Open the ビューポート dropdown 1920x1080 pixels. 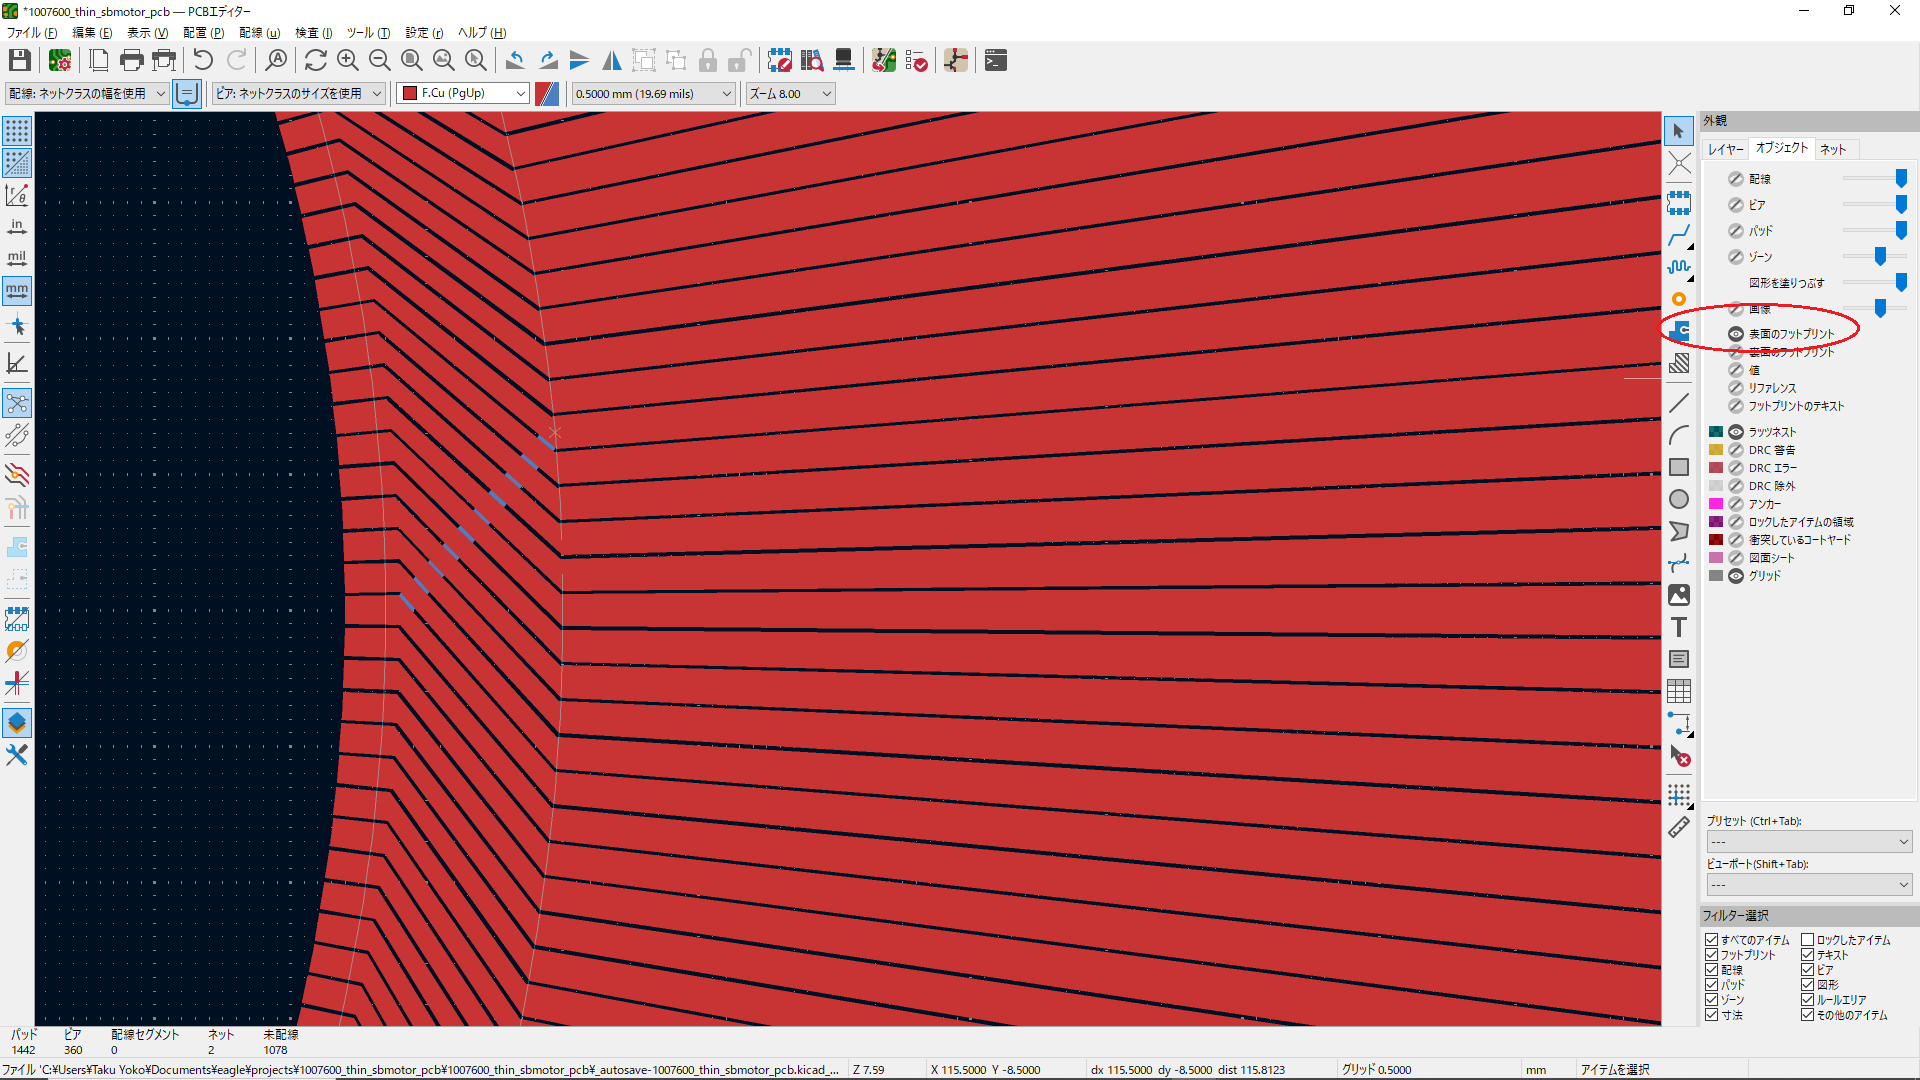pos(1809,885)
